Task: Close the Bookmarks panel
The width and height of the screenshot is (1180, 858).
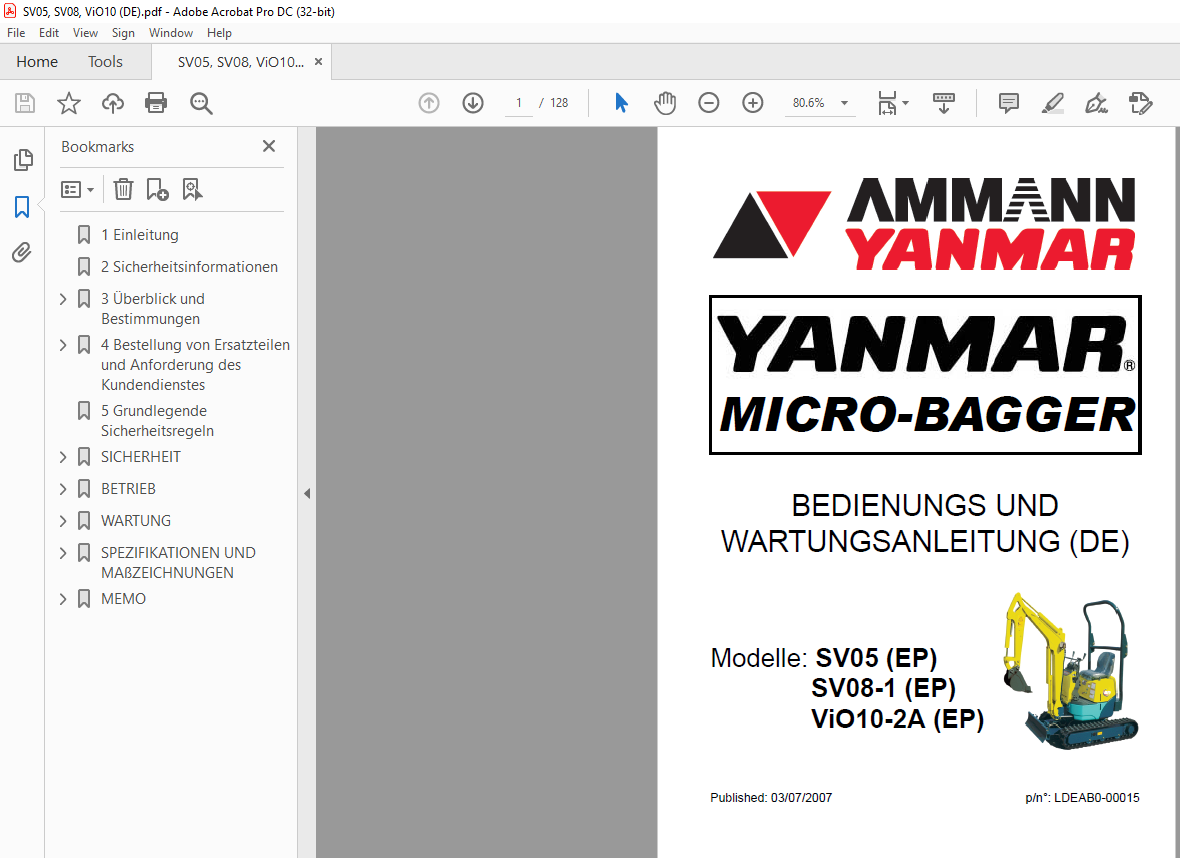Action: [269, 146]
